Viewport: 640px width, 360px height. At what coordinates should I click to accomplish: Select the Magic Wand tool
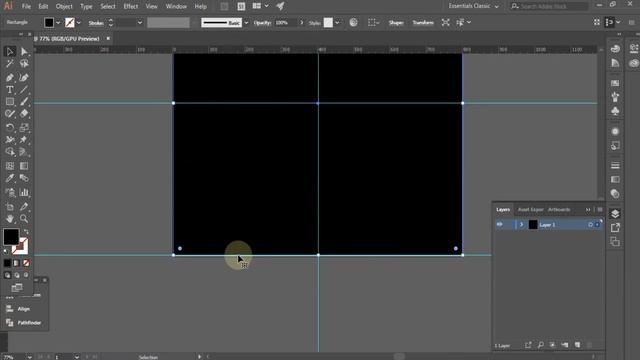click(10, 64)
